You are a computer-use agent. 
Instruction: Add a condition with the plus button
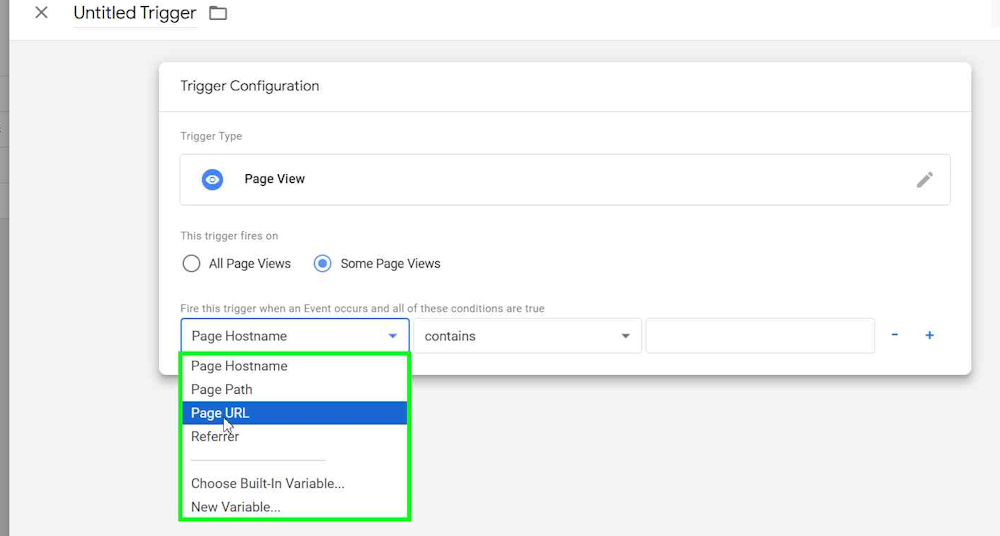point(929,336)
